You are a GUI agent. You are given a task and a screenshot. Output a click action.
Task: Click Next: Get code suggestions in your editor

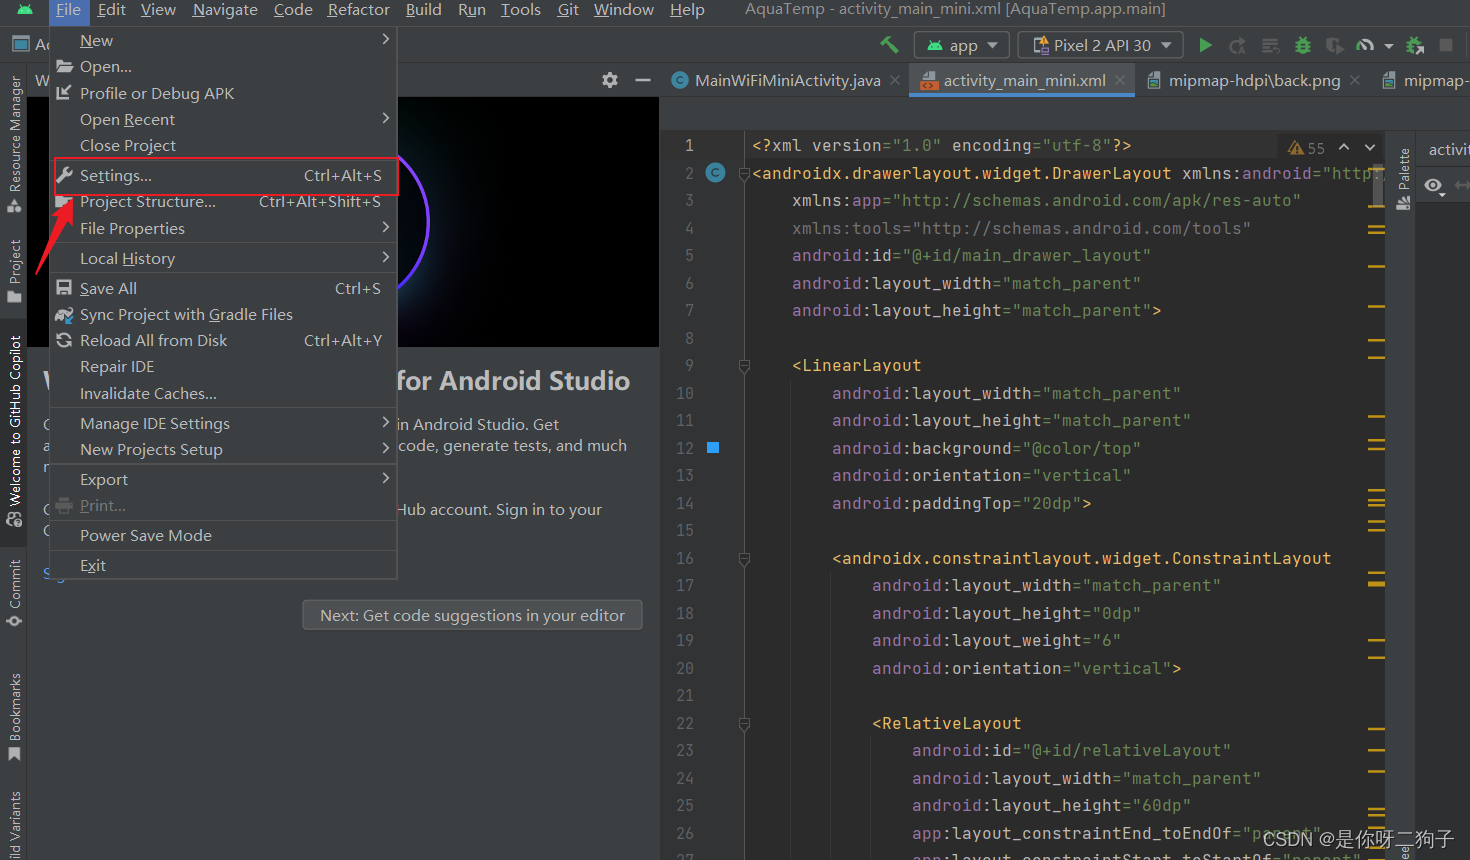(x=472, y=615)
